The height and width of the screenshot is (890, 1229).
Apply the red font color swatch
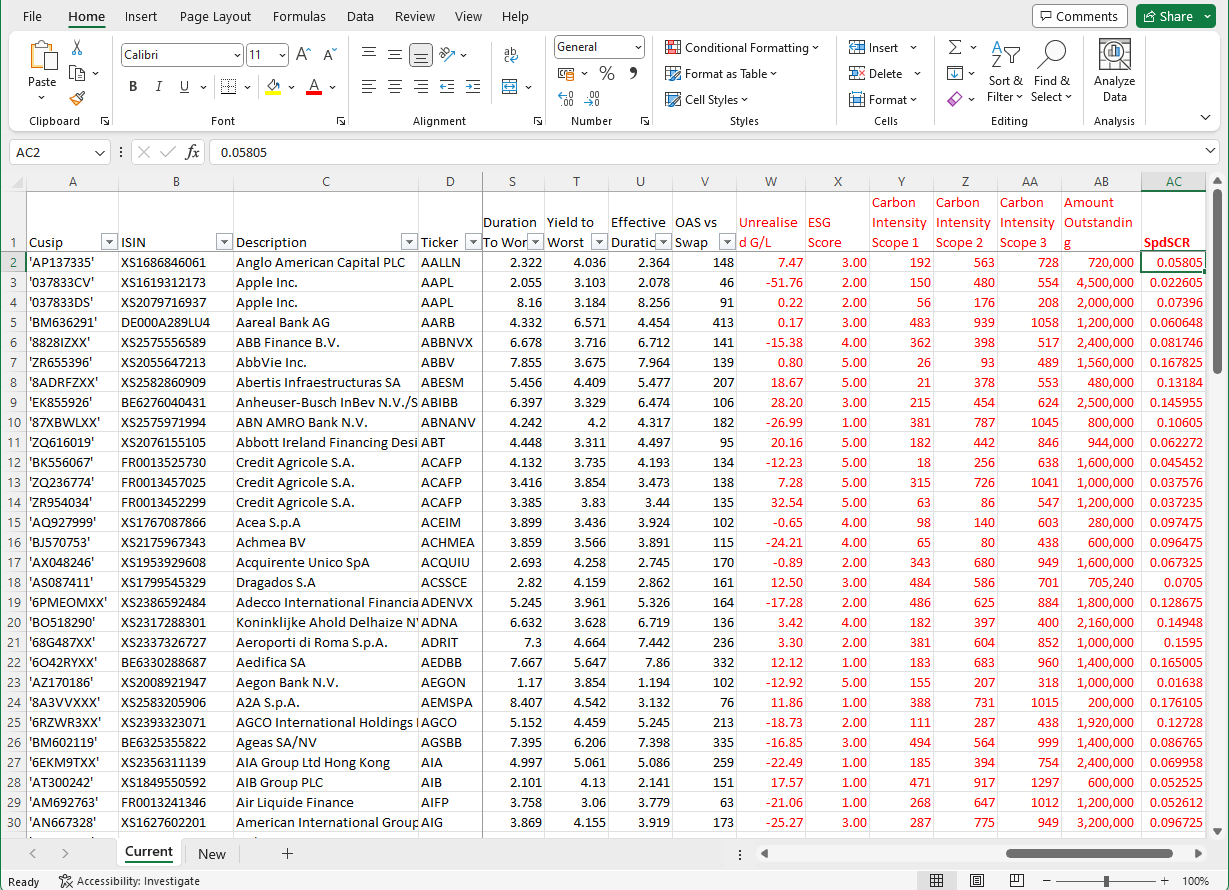[x=313, y=87]
